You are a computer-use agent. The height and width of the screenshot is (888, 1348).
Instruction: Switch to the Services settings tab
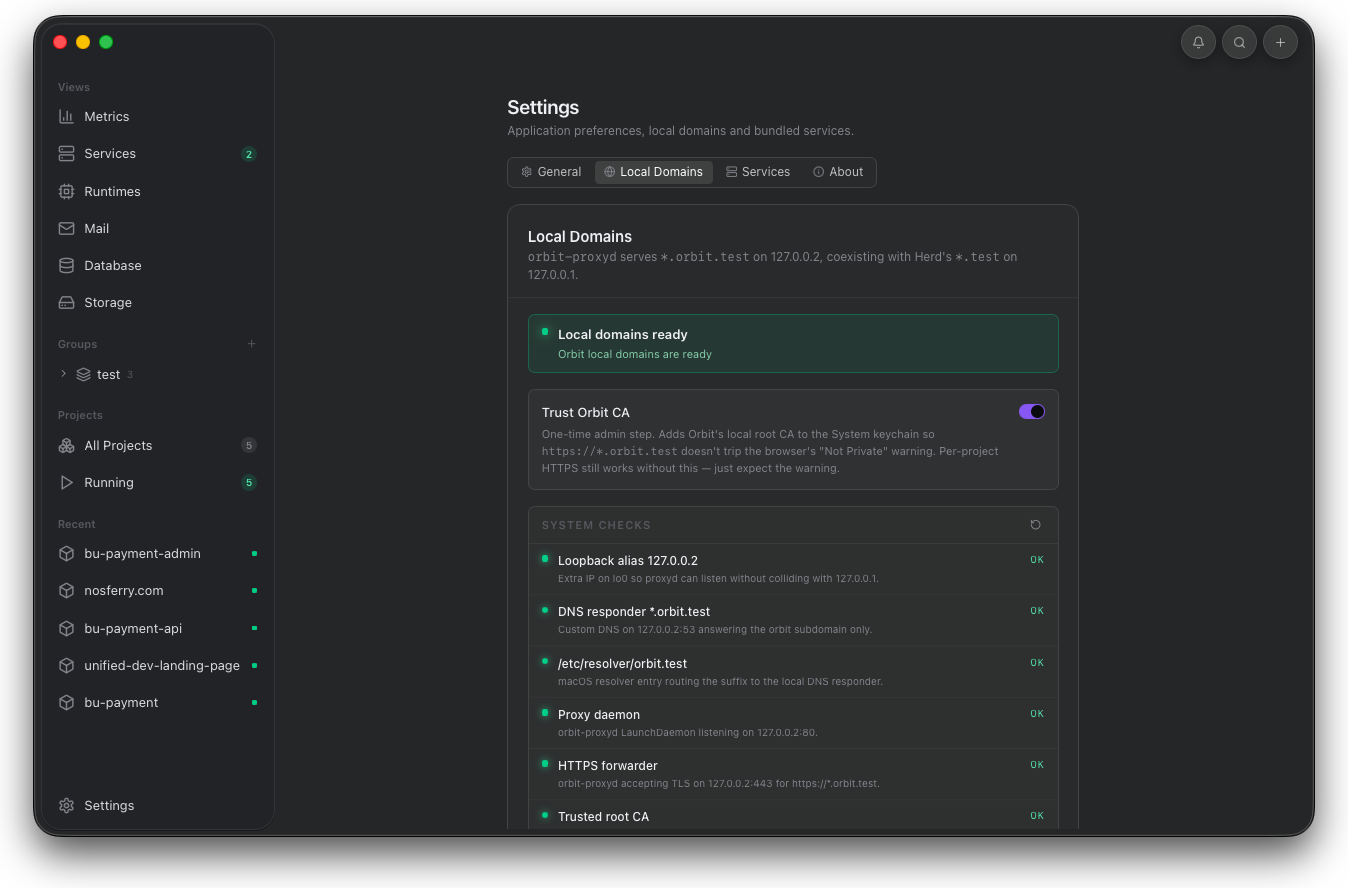[758, 172]
